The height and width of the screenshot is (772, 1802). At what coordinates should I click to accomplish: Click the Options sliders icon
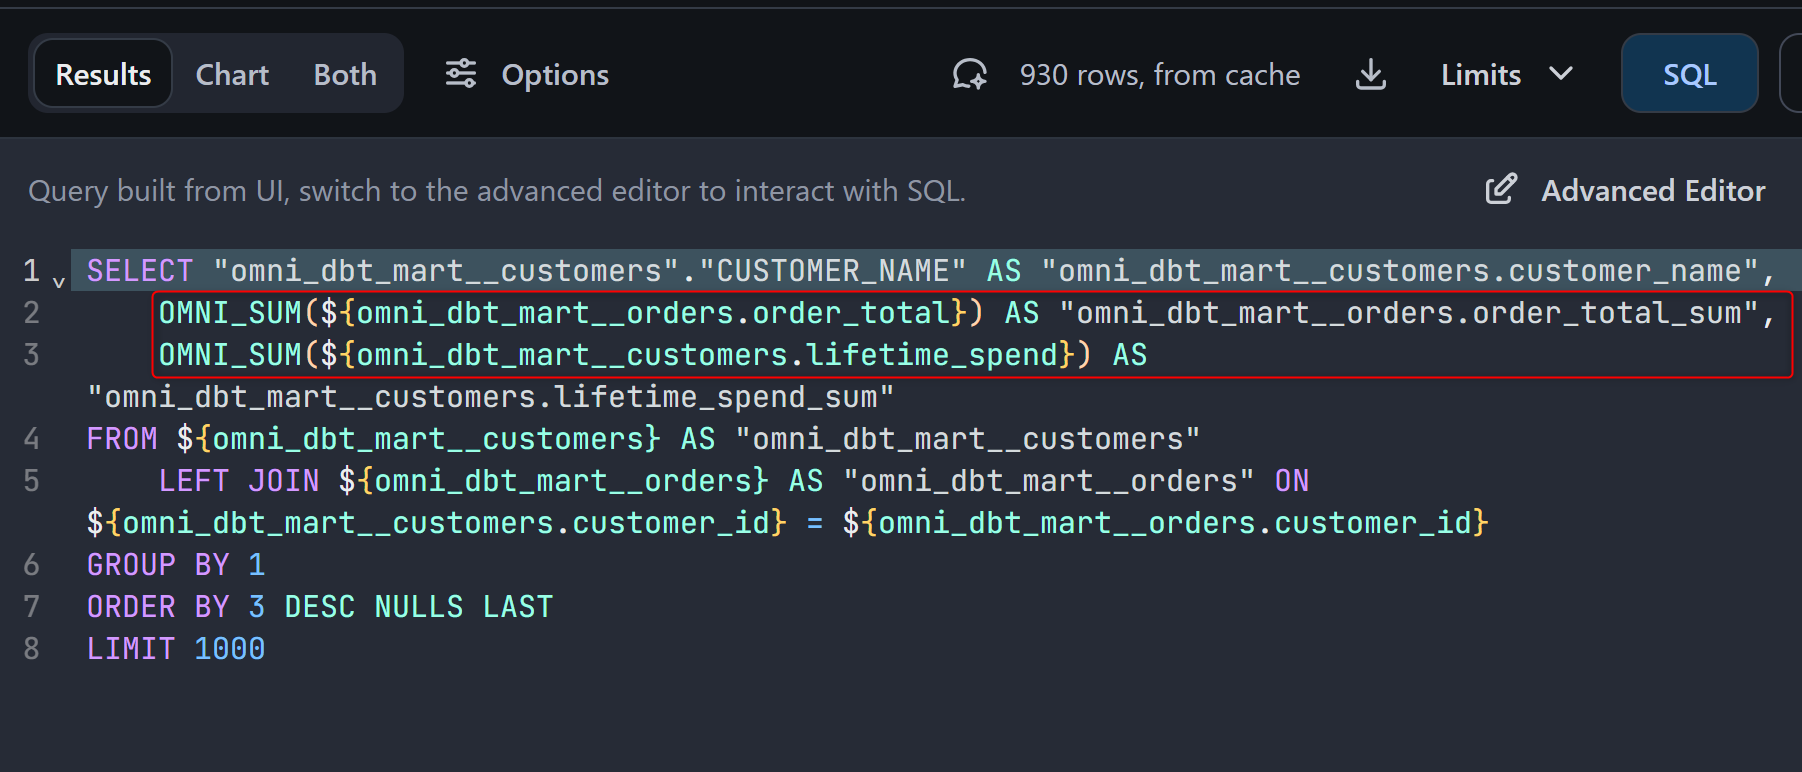pyautogui.click(x=461, y=74)
